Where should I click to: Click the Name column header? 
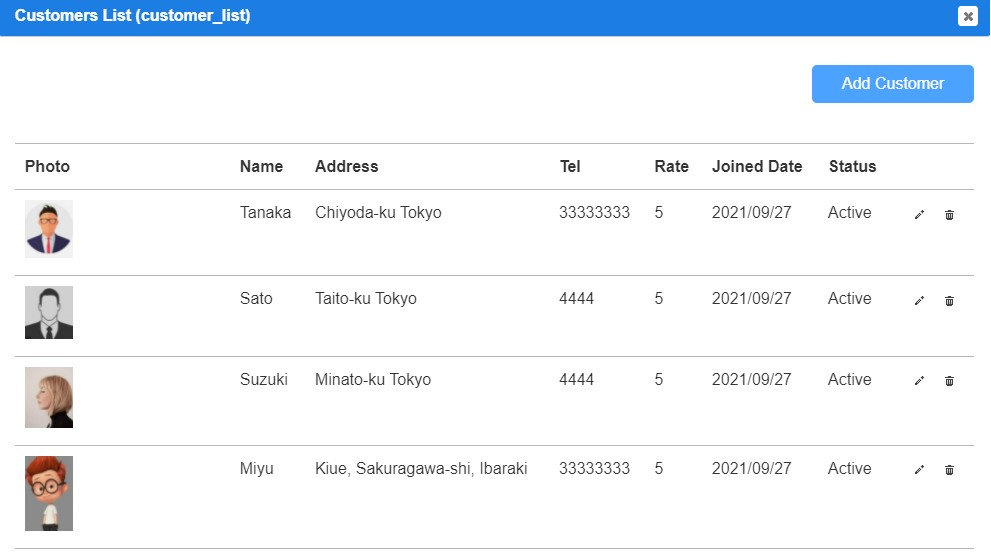click(261, 166)
